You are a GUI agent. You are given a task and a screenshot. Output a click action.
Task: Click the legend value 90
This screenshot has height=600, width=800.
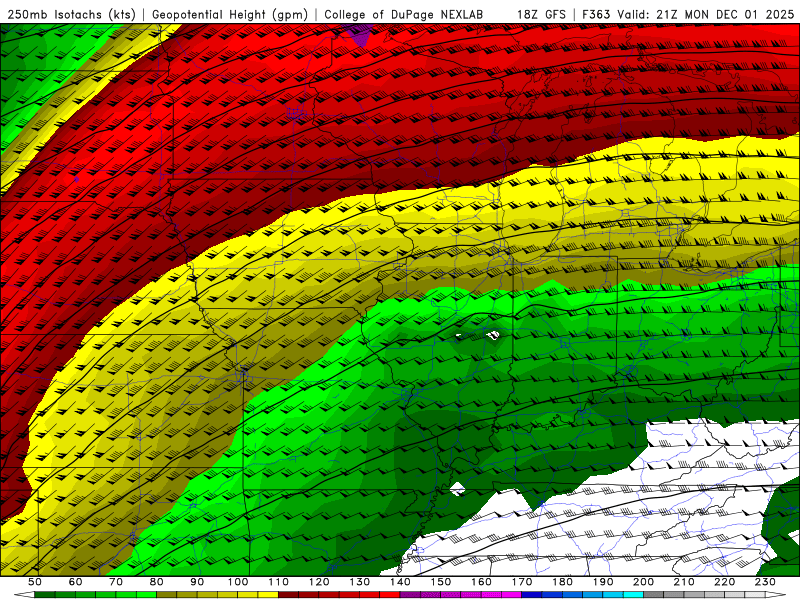pyautogui.click(x=197, y=582)
